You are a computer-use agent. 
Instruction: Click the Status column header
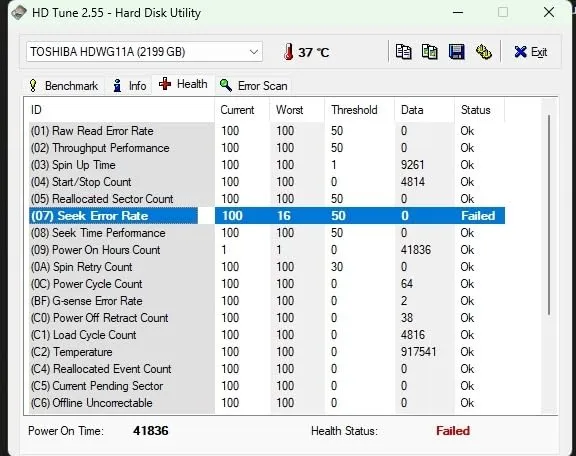(x=479, y=110)
